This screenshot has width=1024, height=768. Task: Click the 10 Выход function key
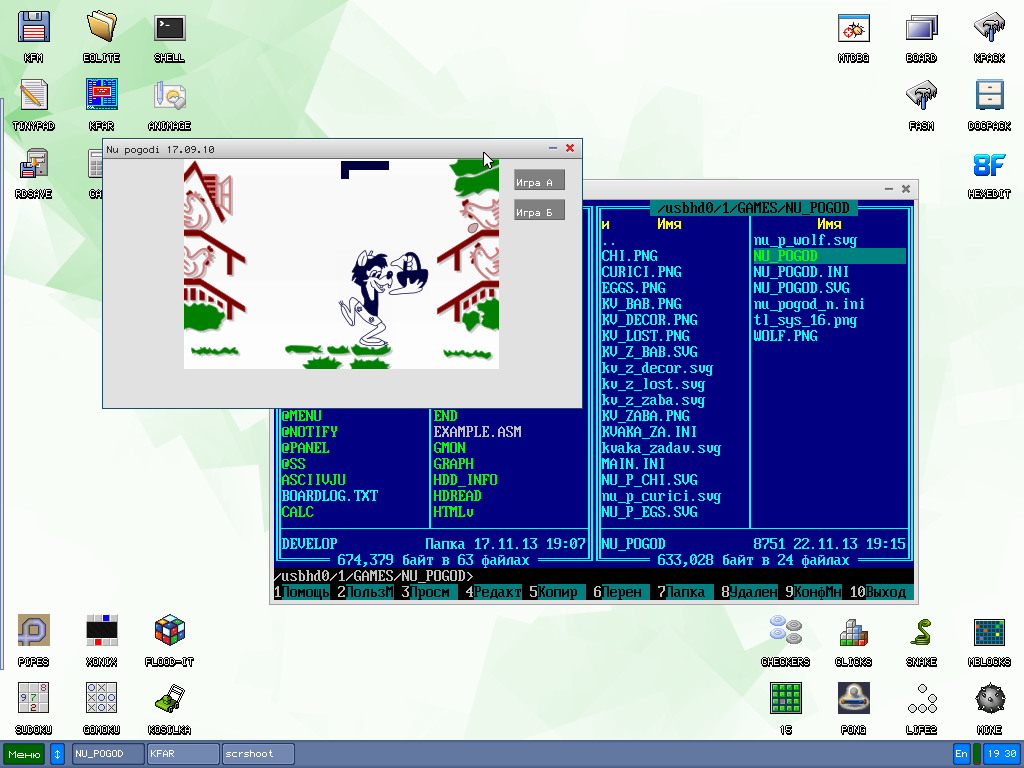(x=880, y=592)
